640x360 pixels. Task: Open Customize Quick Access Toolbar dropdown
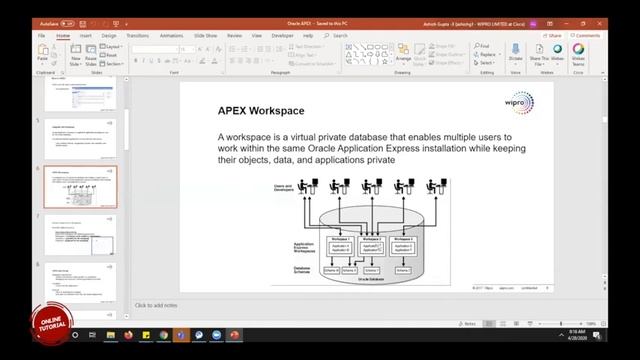[x=127, y=24]
